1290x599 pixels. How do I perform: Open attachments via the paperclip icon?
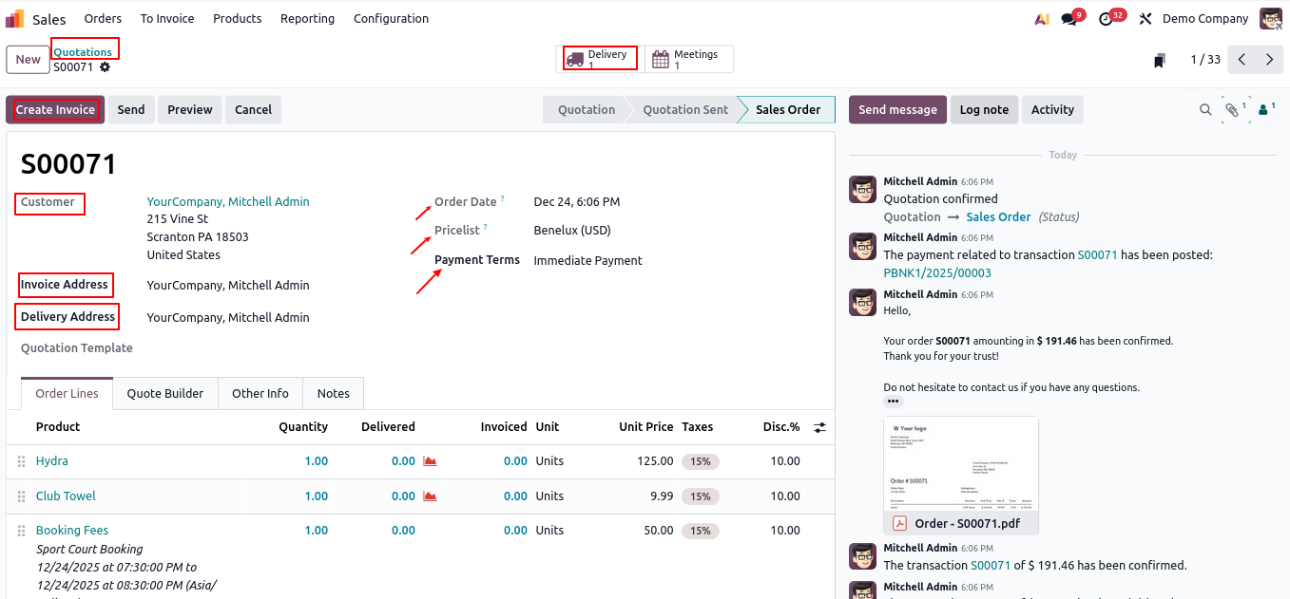[1233, 110]
